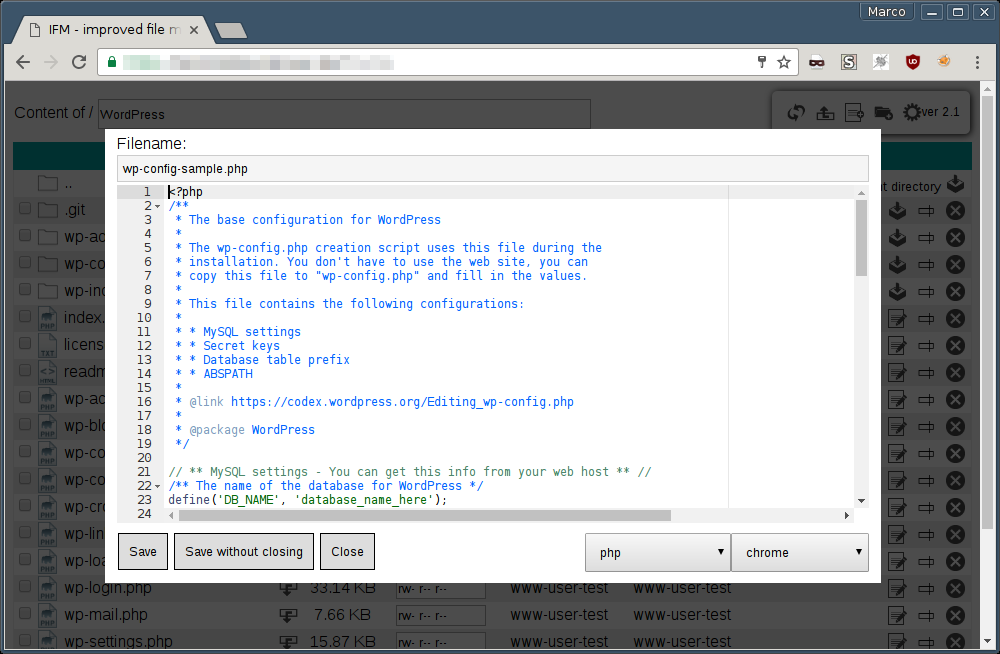Select the wp-login.php checkbox

25,586
